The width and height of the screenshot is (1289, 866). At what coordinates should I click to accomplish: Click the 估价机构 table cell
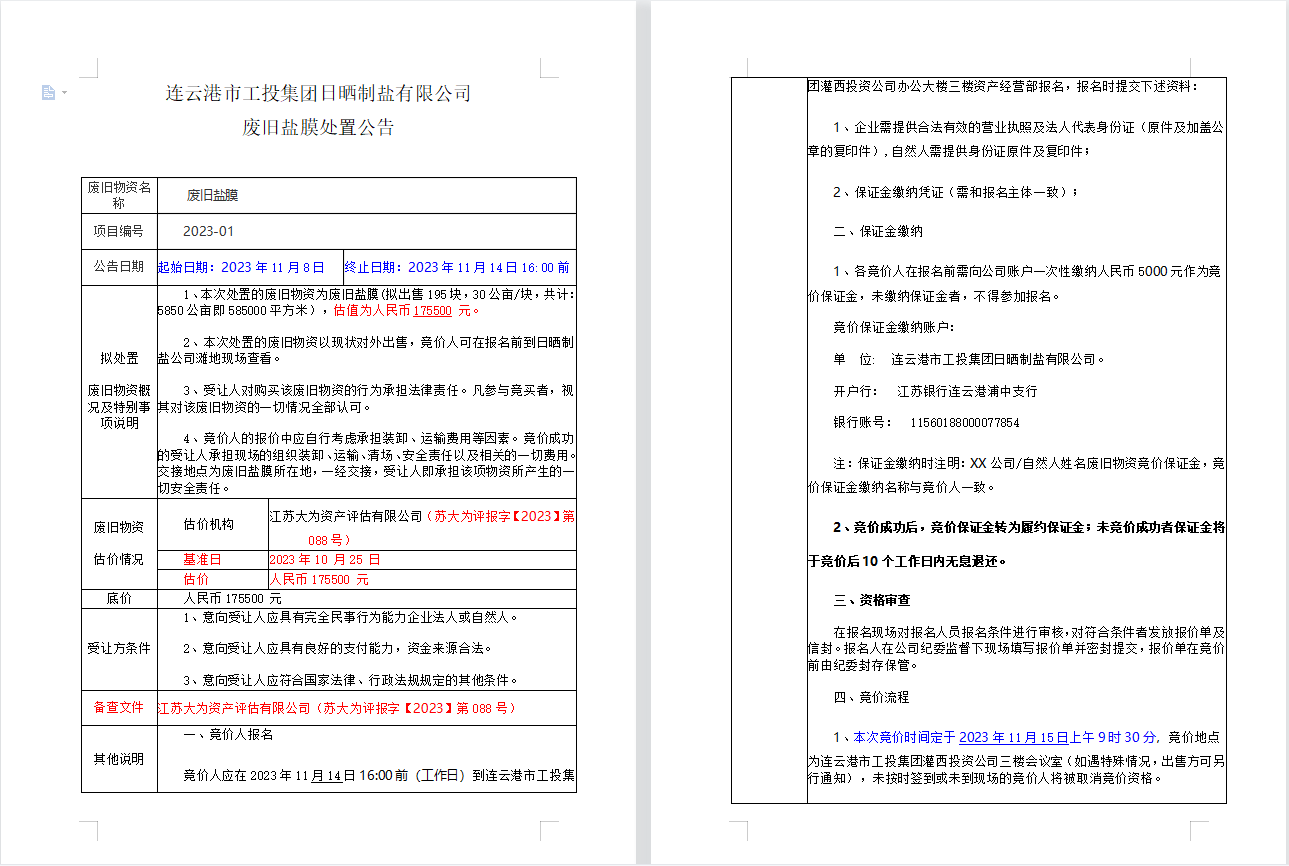click(x=208, y=524)
